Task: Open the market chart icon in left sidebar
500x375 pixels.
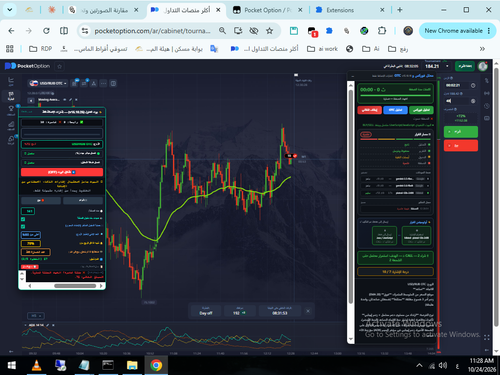Action: tap(11, 125)
